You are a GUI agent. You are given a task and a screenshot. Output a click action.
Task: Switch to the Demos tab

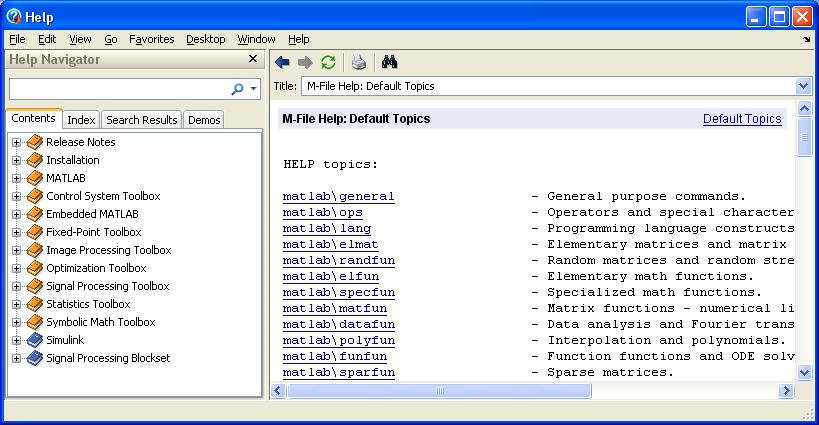(204, 120)
